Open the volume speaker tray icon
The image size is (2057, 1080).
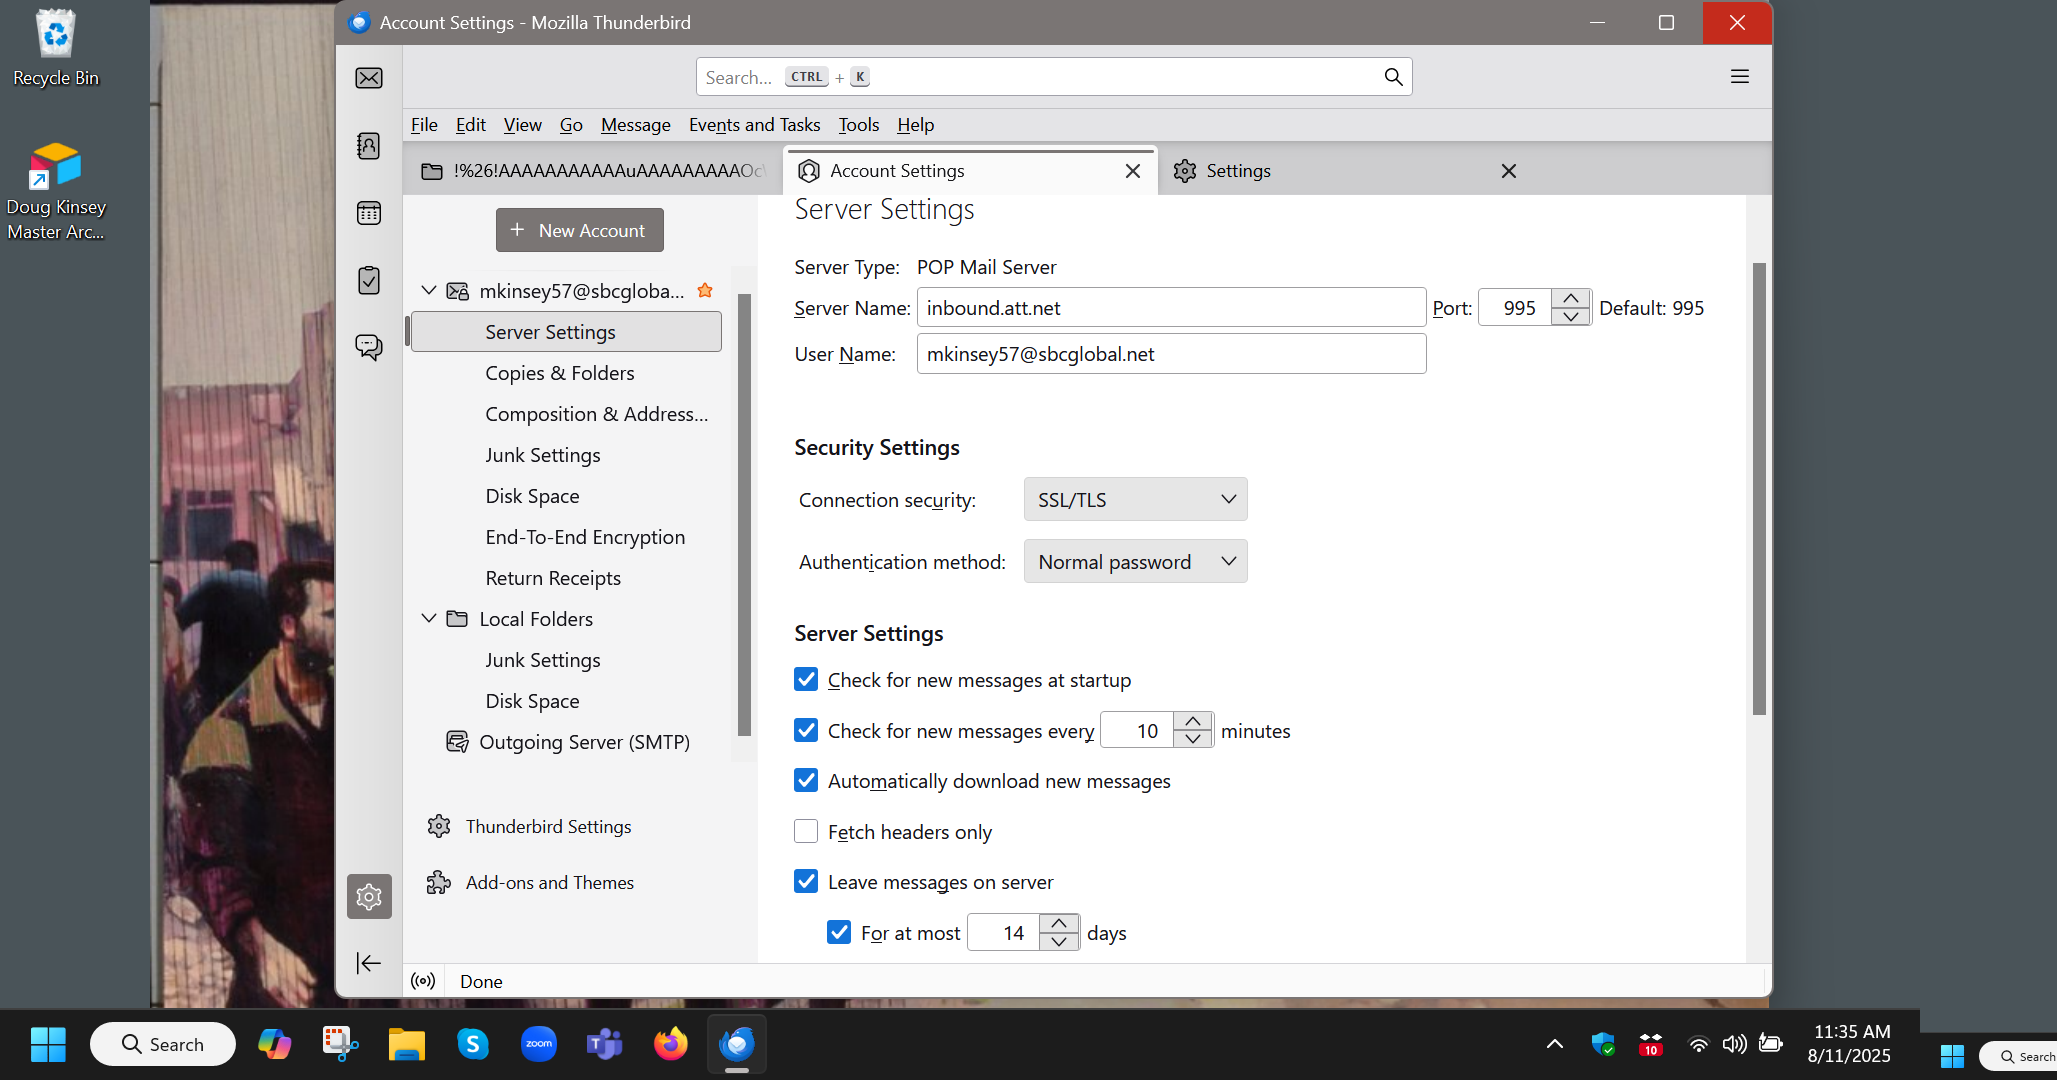click(1734, 1044)
